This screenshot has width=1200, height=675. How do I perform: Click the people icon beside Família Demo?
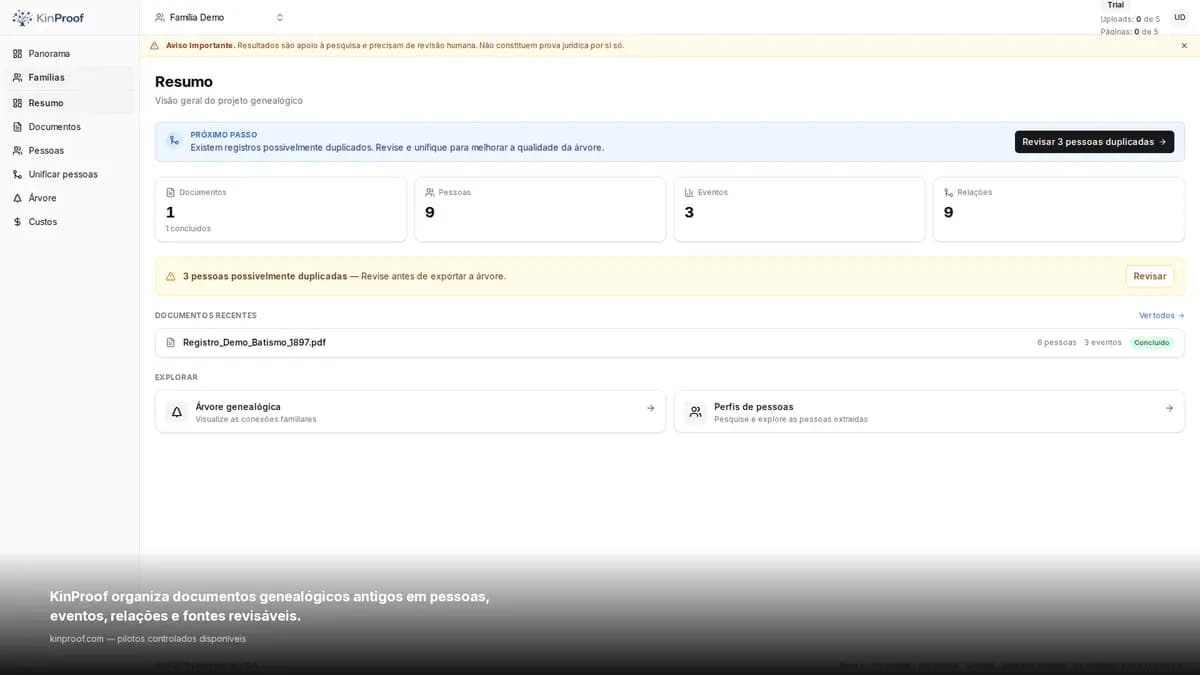(x=160, y=17)
